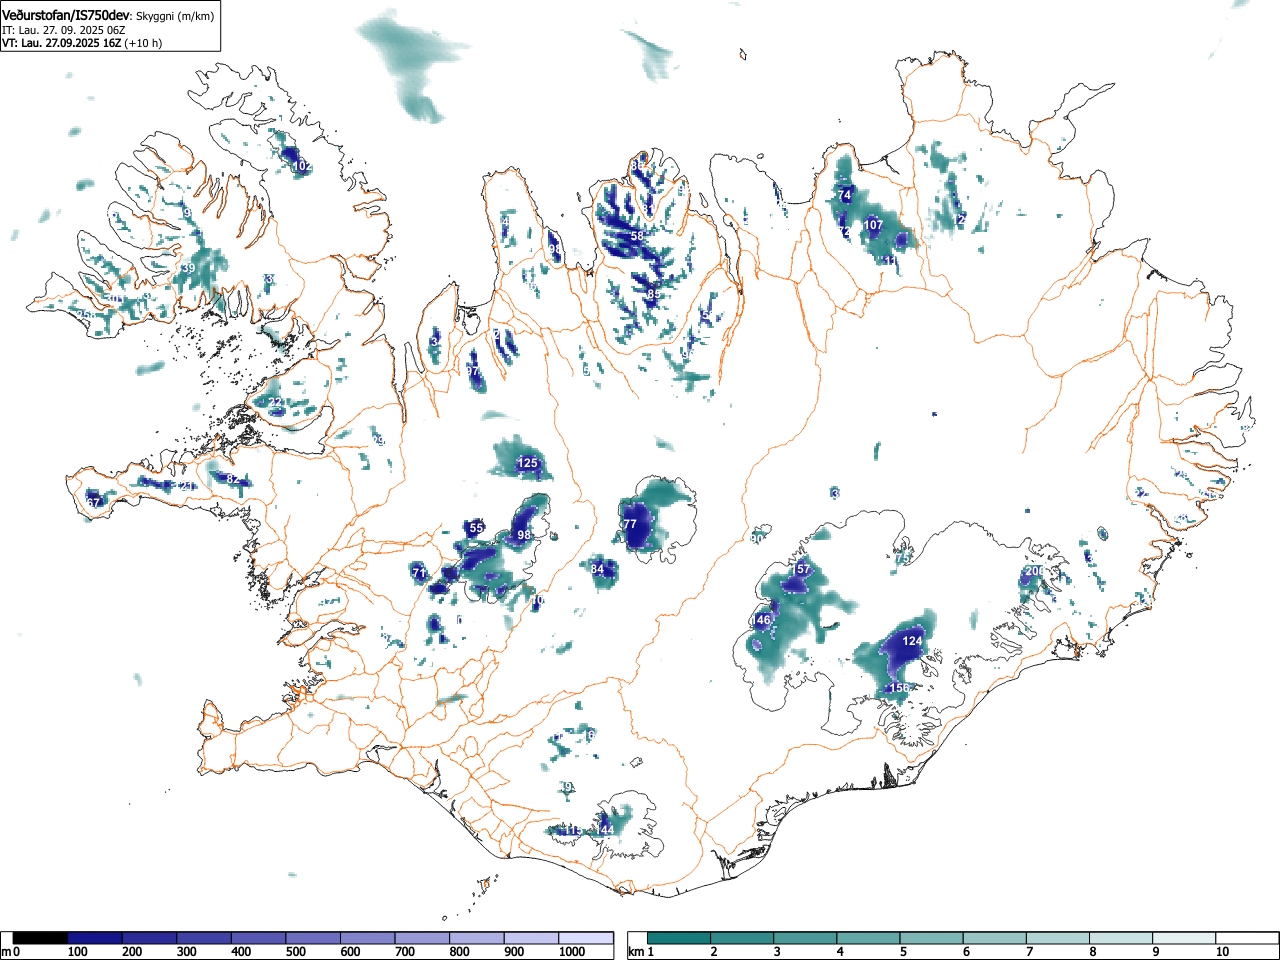Click the map value '206' in the east
Screen dimensions: 1280x960
click(x=1035, y=571)
